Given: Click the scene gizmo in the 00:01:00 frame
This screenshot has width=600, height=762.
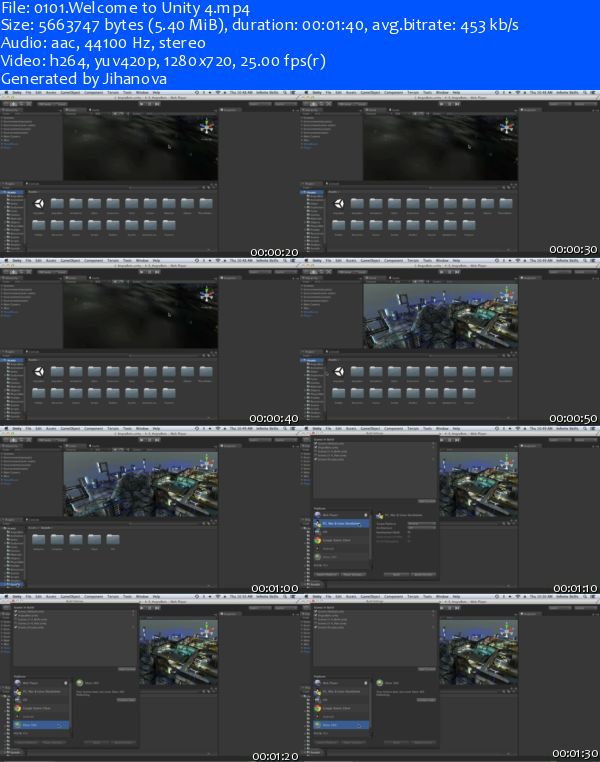Looking at the screenshot, I should [207, 462].
